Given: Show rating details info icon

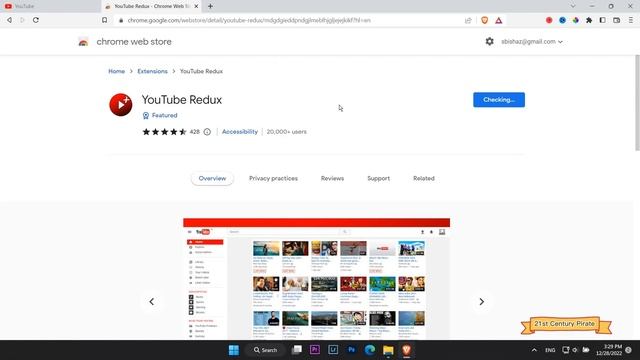Looking at the screenshot, I should point(207,132).
